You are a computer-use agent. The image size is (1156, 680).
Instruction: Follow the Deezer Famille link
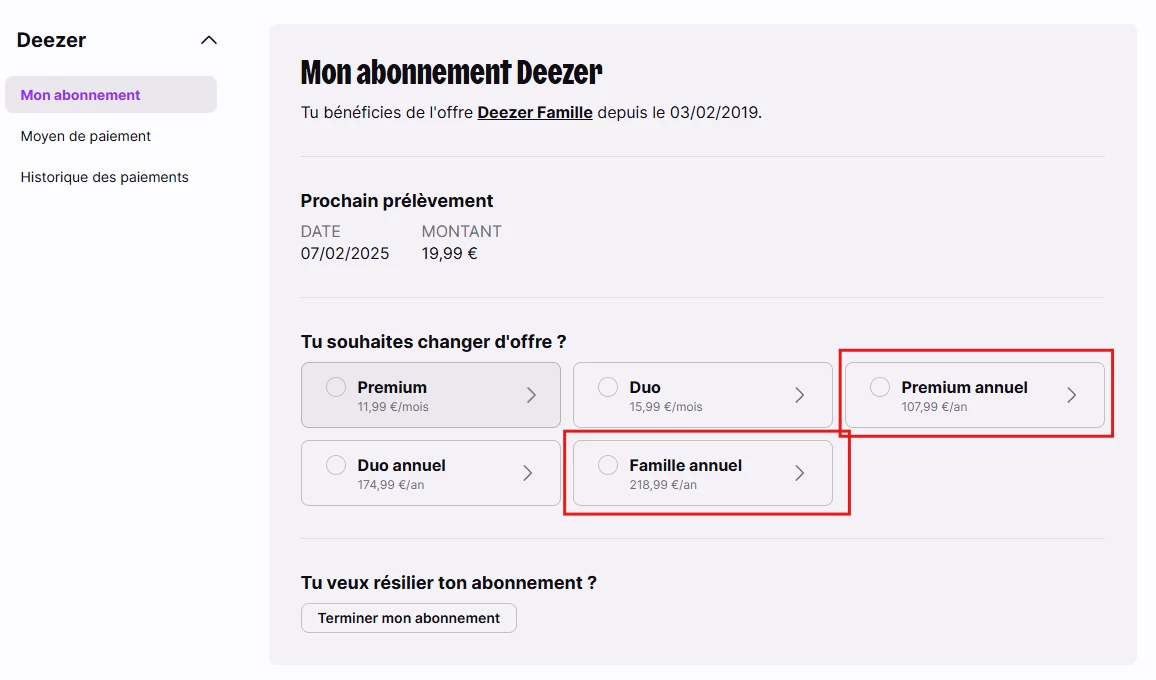535,112
